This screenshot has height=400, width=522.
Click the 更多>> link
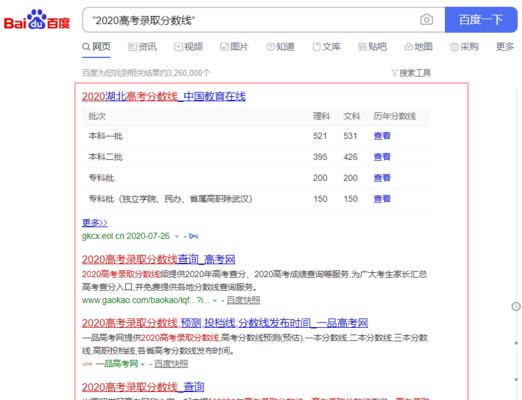point(95,222)
